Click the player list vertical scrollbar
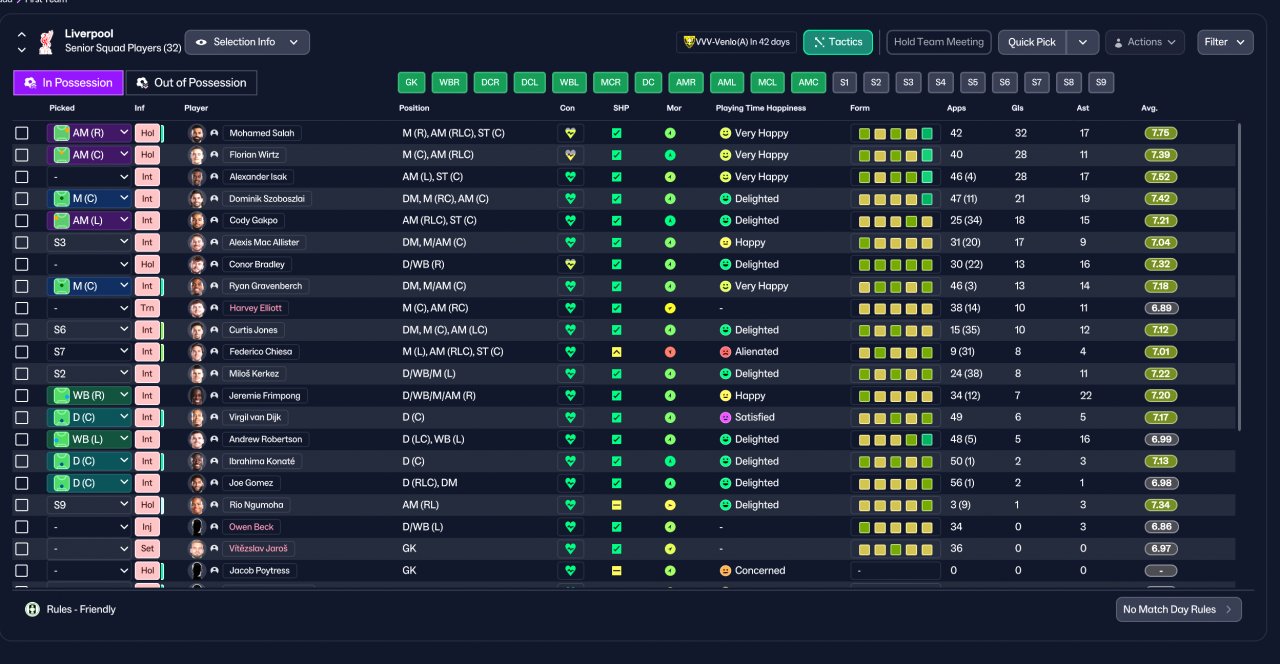 pos(1238,277)
